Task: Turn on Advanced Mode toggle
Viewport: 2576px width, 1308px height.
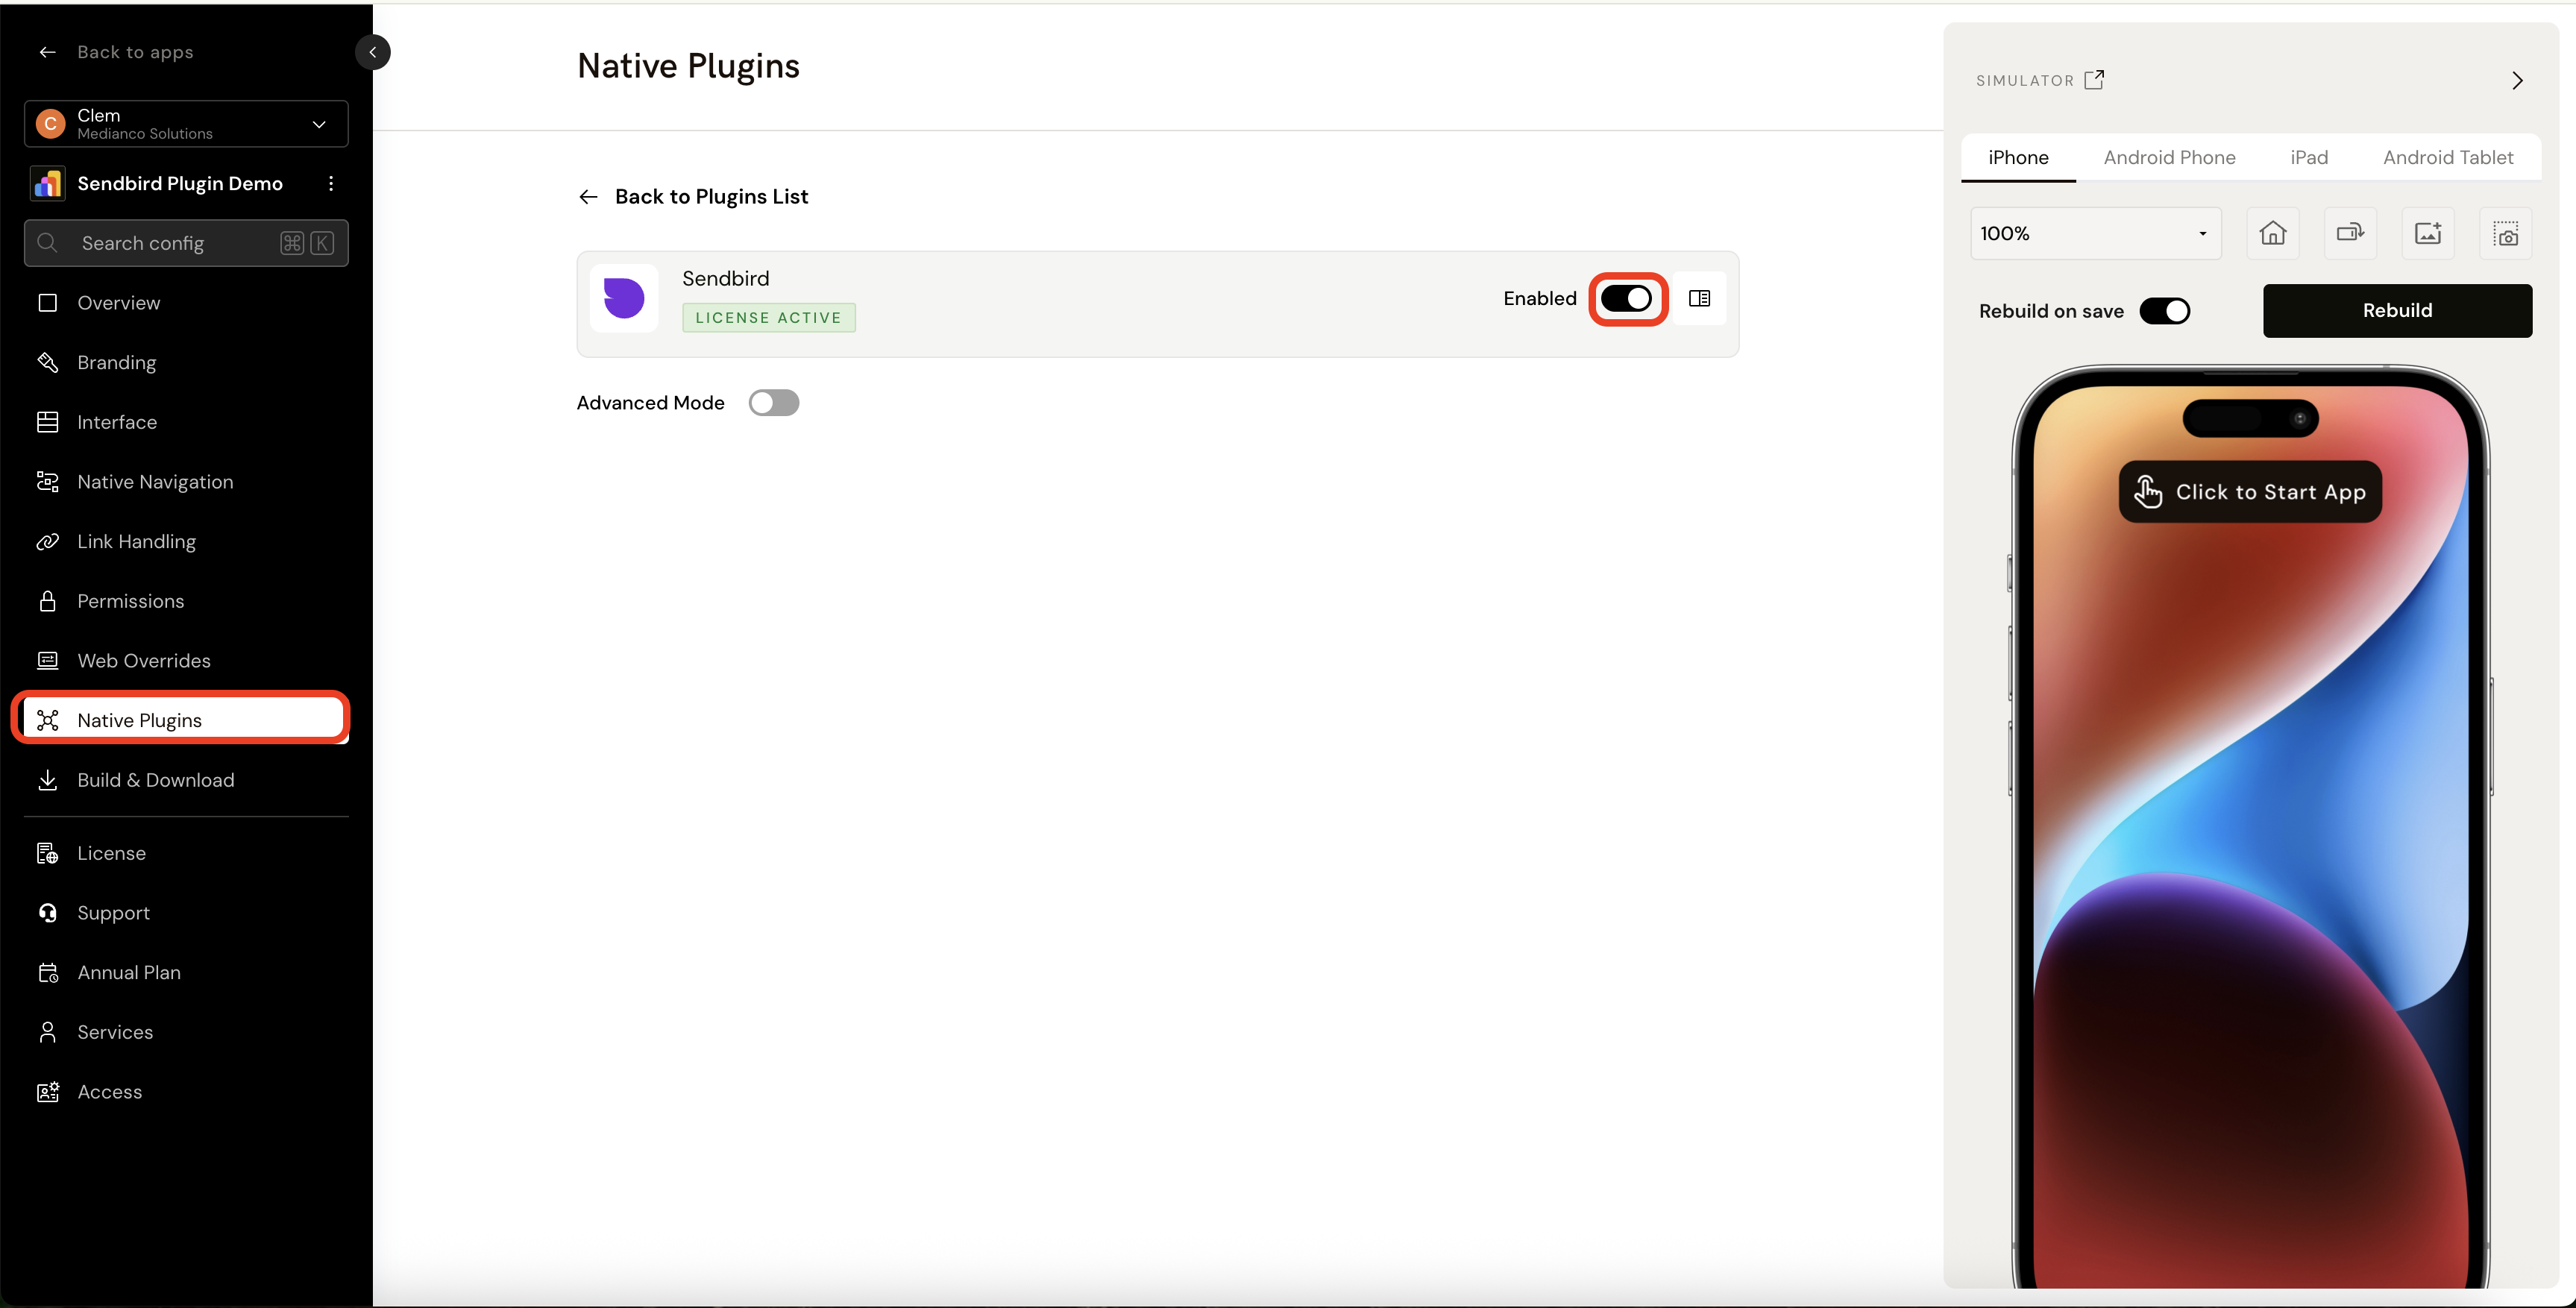Action: [x=773, y=403]
